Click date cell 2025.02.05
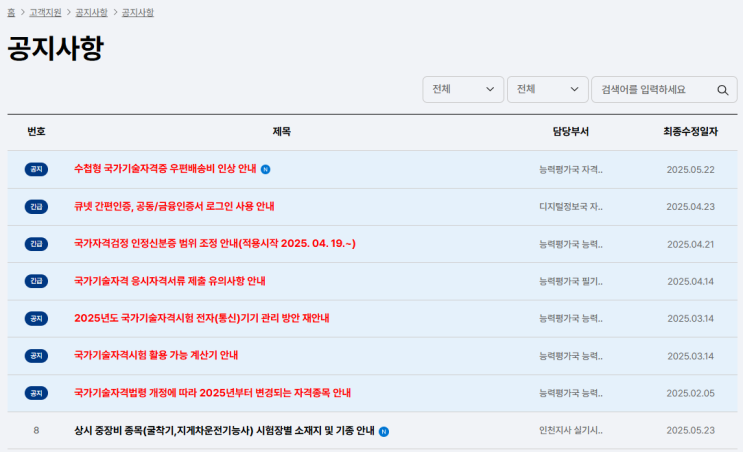 690,393
